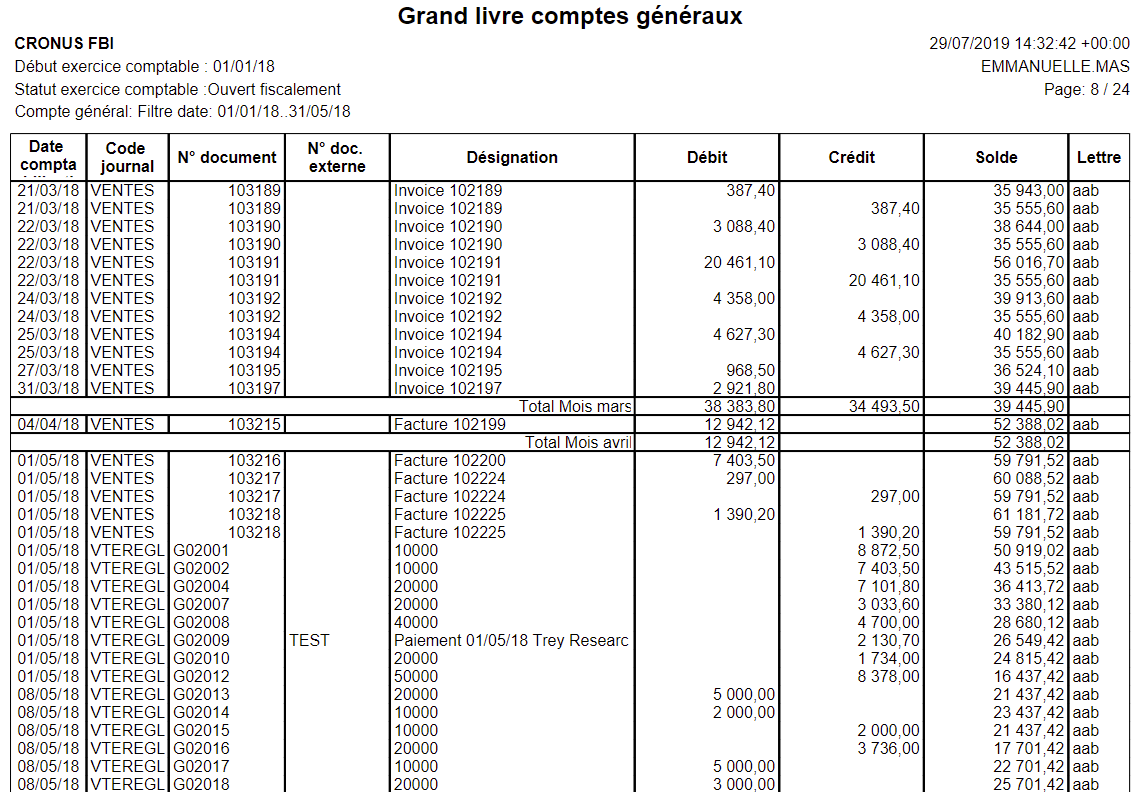Select the Crédit column header
Viewport: 1136px width, 792px height.
851,157
